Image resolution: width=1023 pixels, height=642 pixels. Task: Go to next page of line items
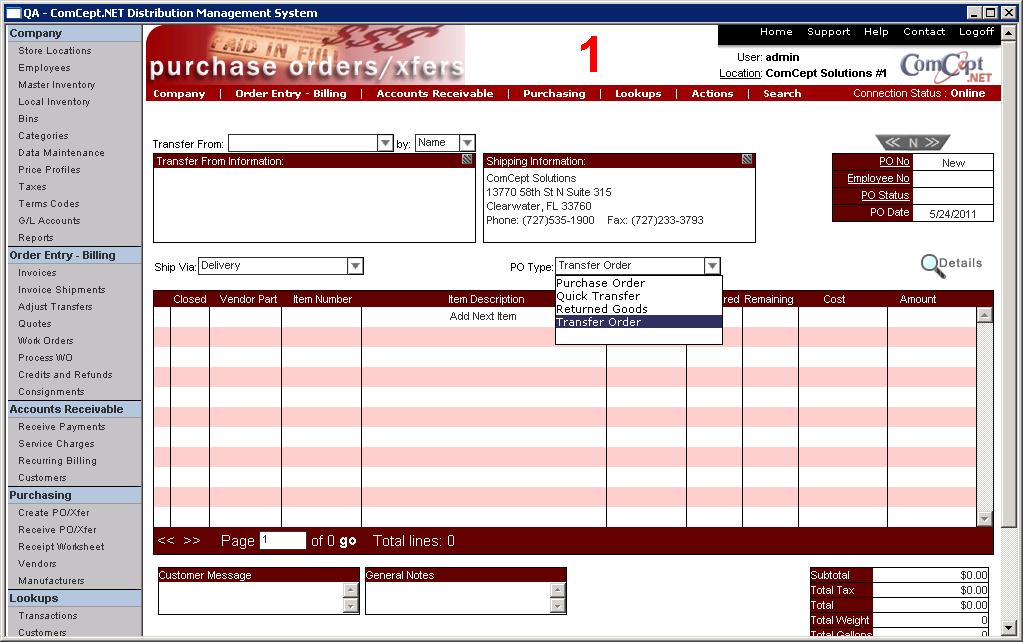coord(192,541)
